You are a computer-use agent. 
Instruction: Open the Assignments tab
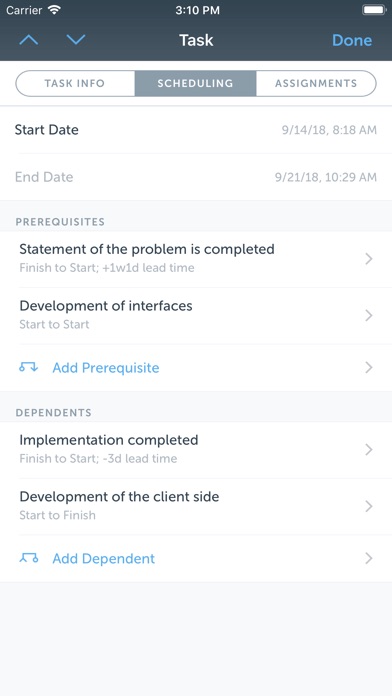click(316, 83)
